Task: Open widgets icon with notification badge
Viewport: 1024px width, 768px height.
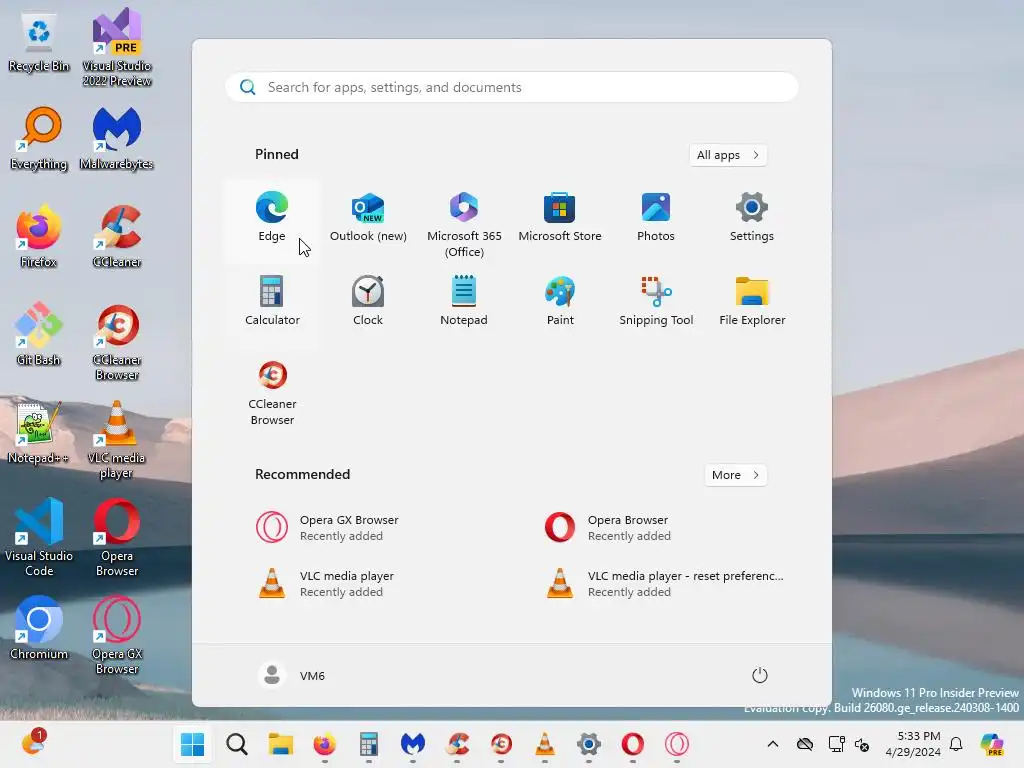Action: point(33,743)
